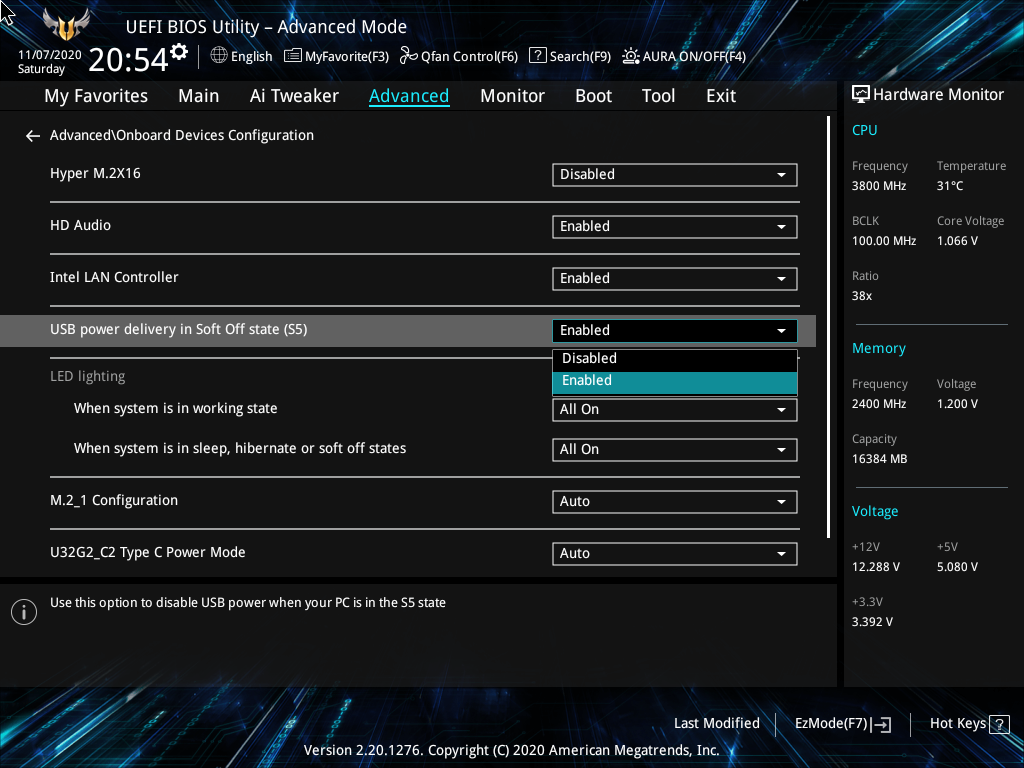
Task: Click the U32G2_C2 Type C Power Mode label
Action: (x=148, y=552)
